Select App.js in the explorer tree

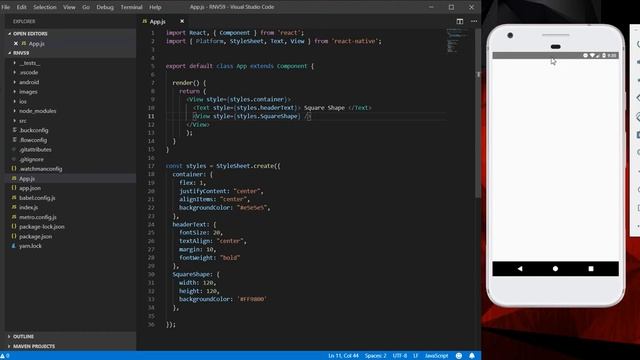click(70, 178)
